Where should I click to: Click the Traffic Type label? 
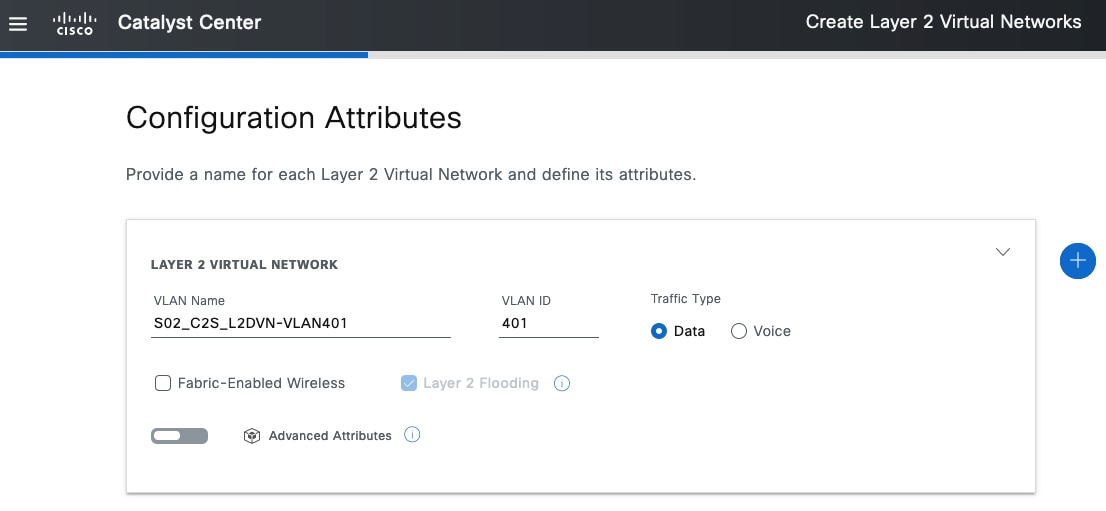click(686, 299)
